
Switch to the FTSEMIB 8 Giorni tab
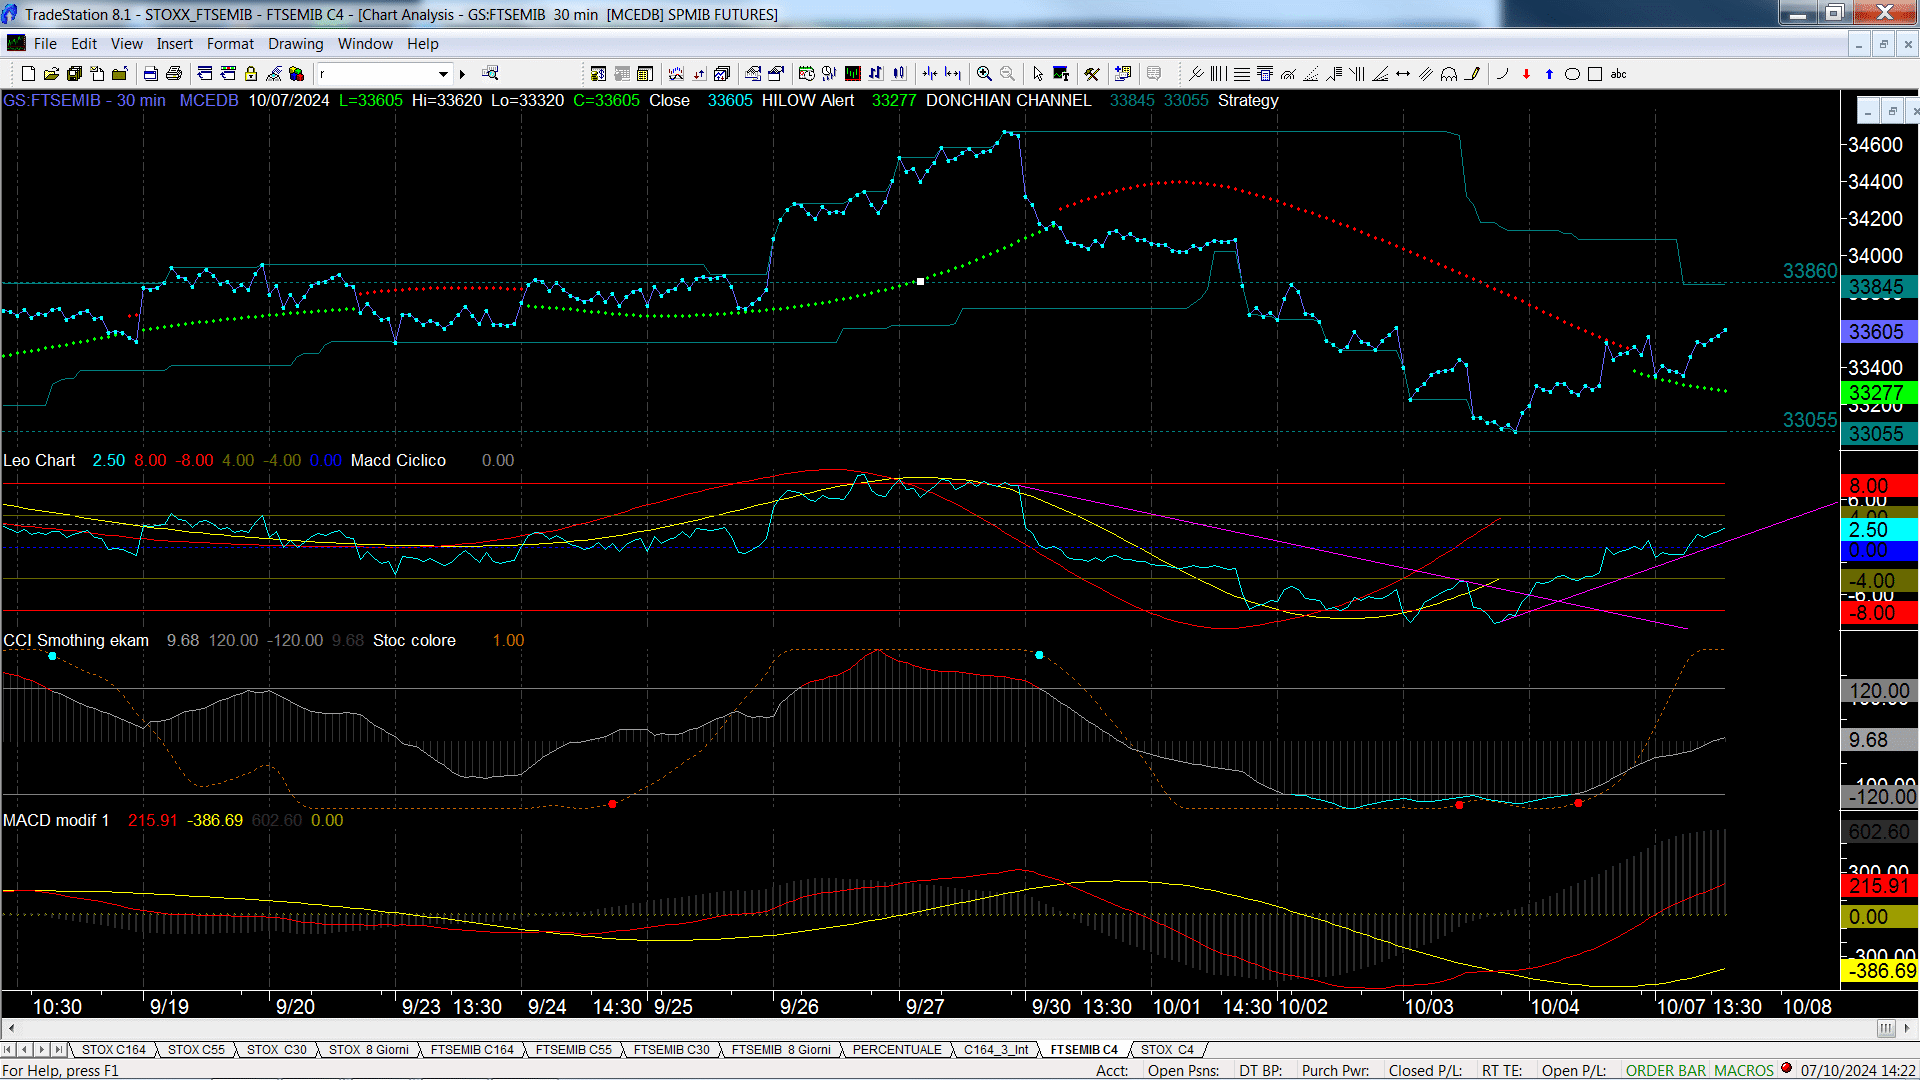point(781,1050)
